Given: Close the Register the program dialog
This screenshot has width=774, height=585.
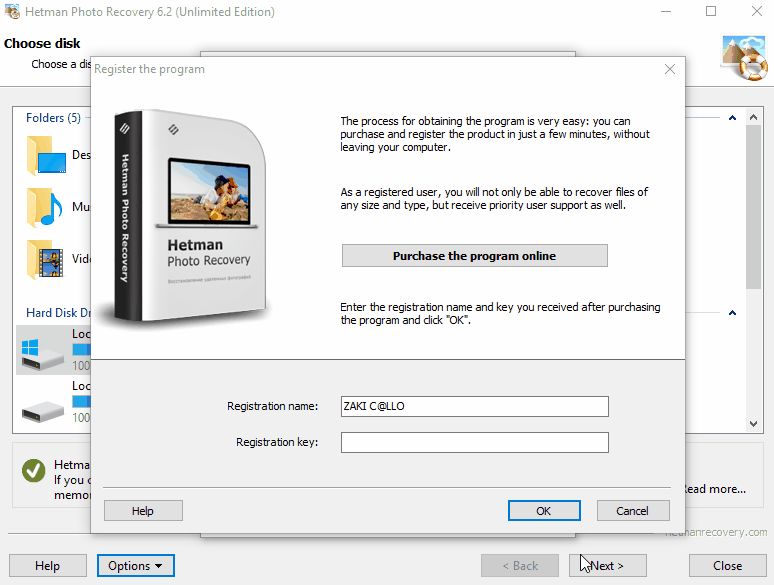Looking at the screenshot, I should pos(670,69).
